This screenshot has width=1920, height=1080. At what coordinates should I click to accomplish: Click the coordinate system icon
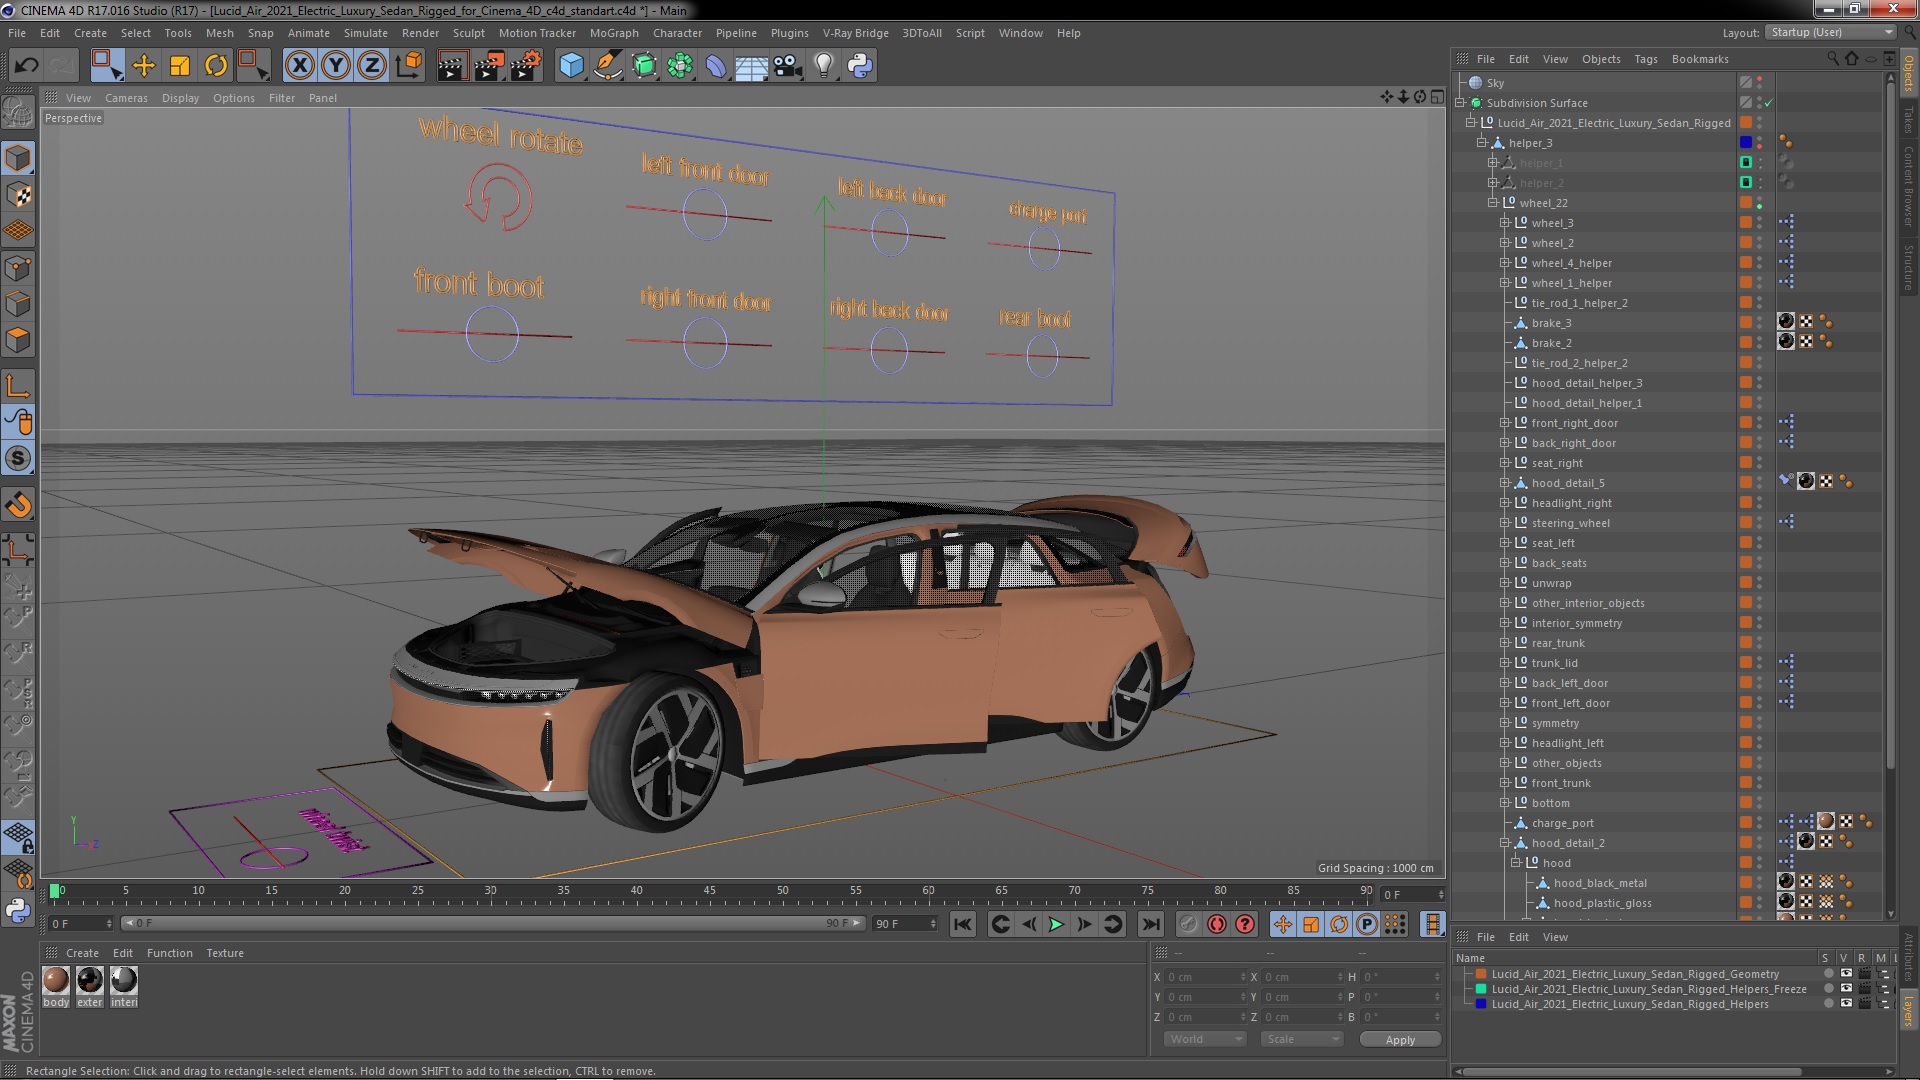click(x=409, y=66)
